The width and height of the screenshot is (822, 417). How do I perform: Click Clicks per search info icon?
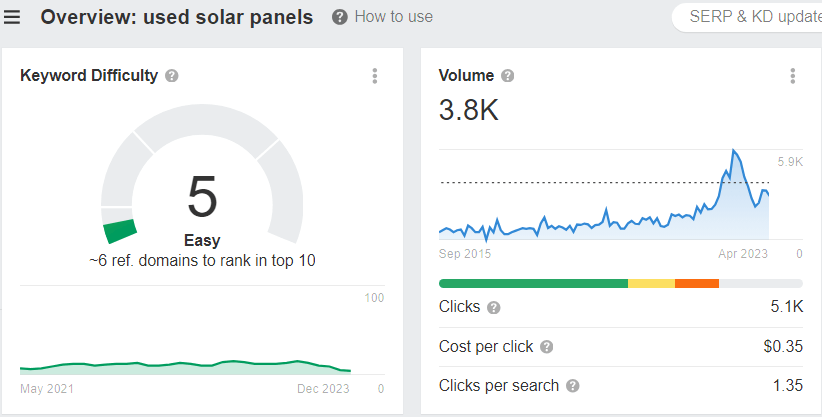pos(572,386)
